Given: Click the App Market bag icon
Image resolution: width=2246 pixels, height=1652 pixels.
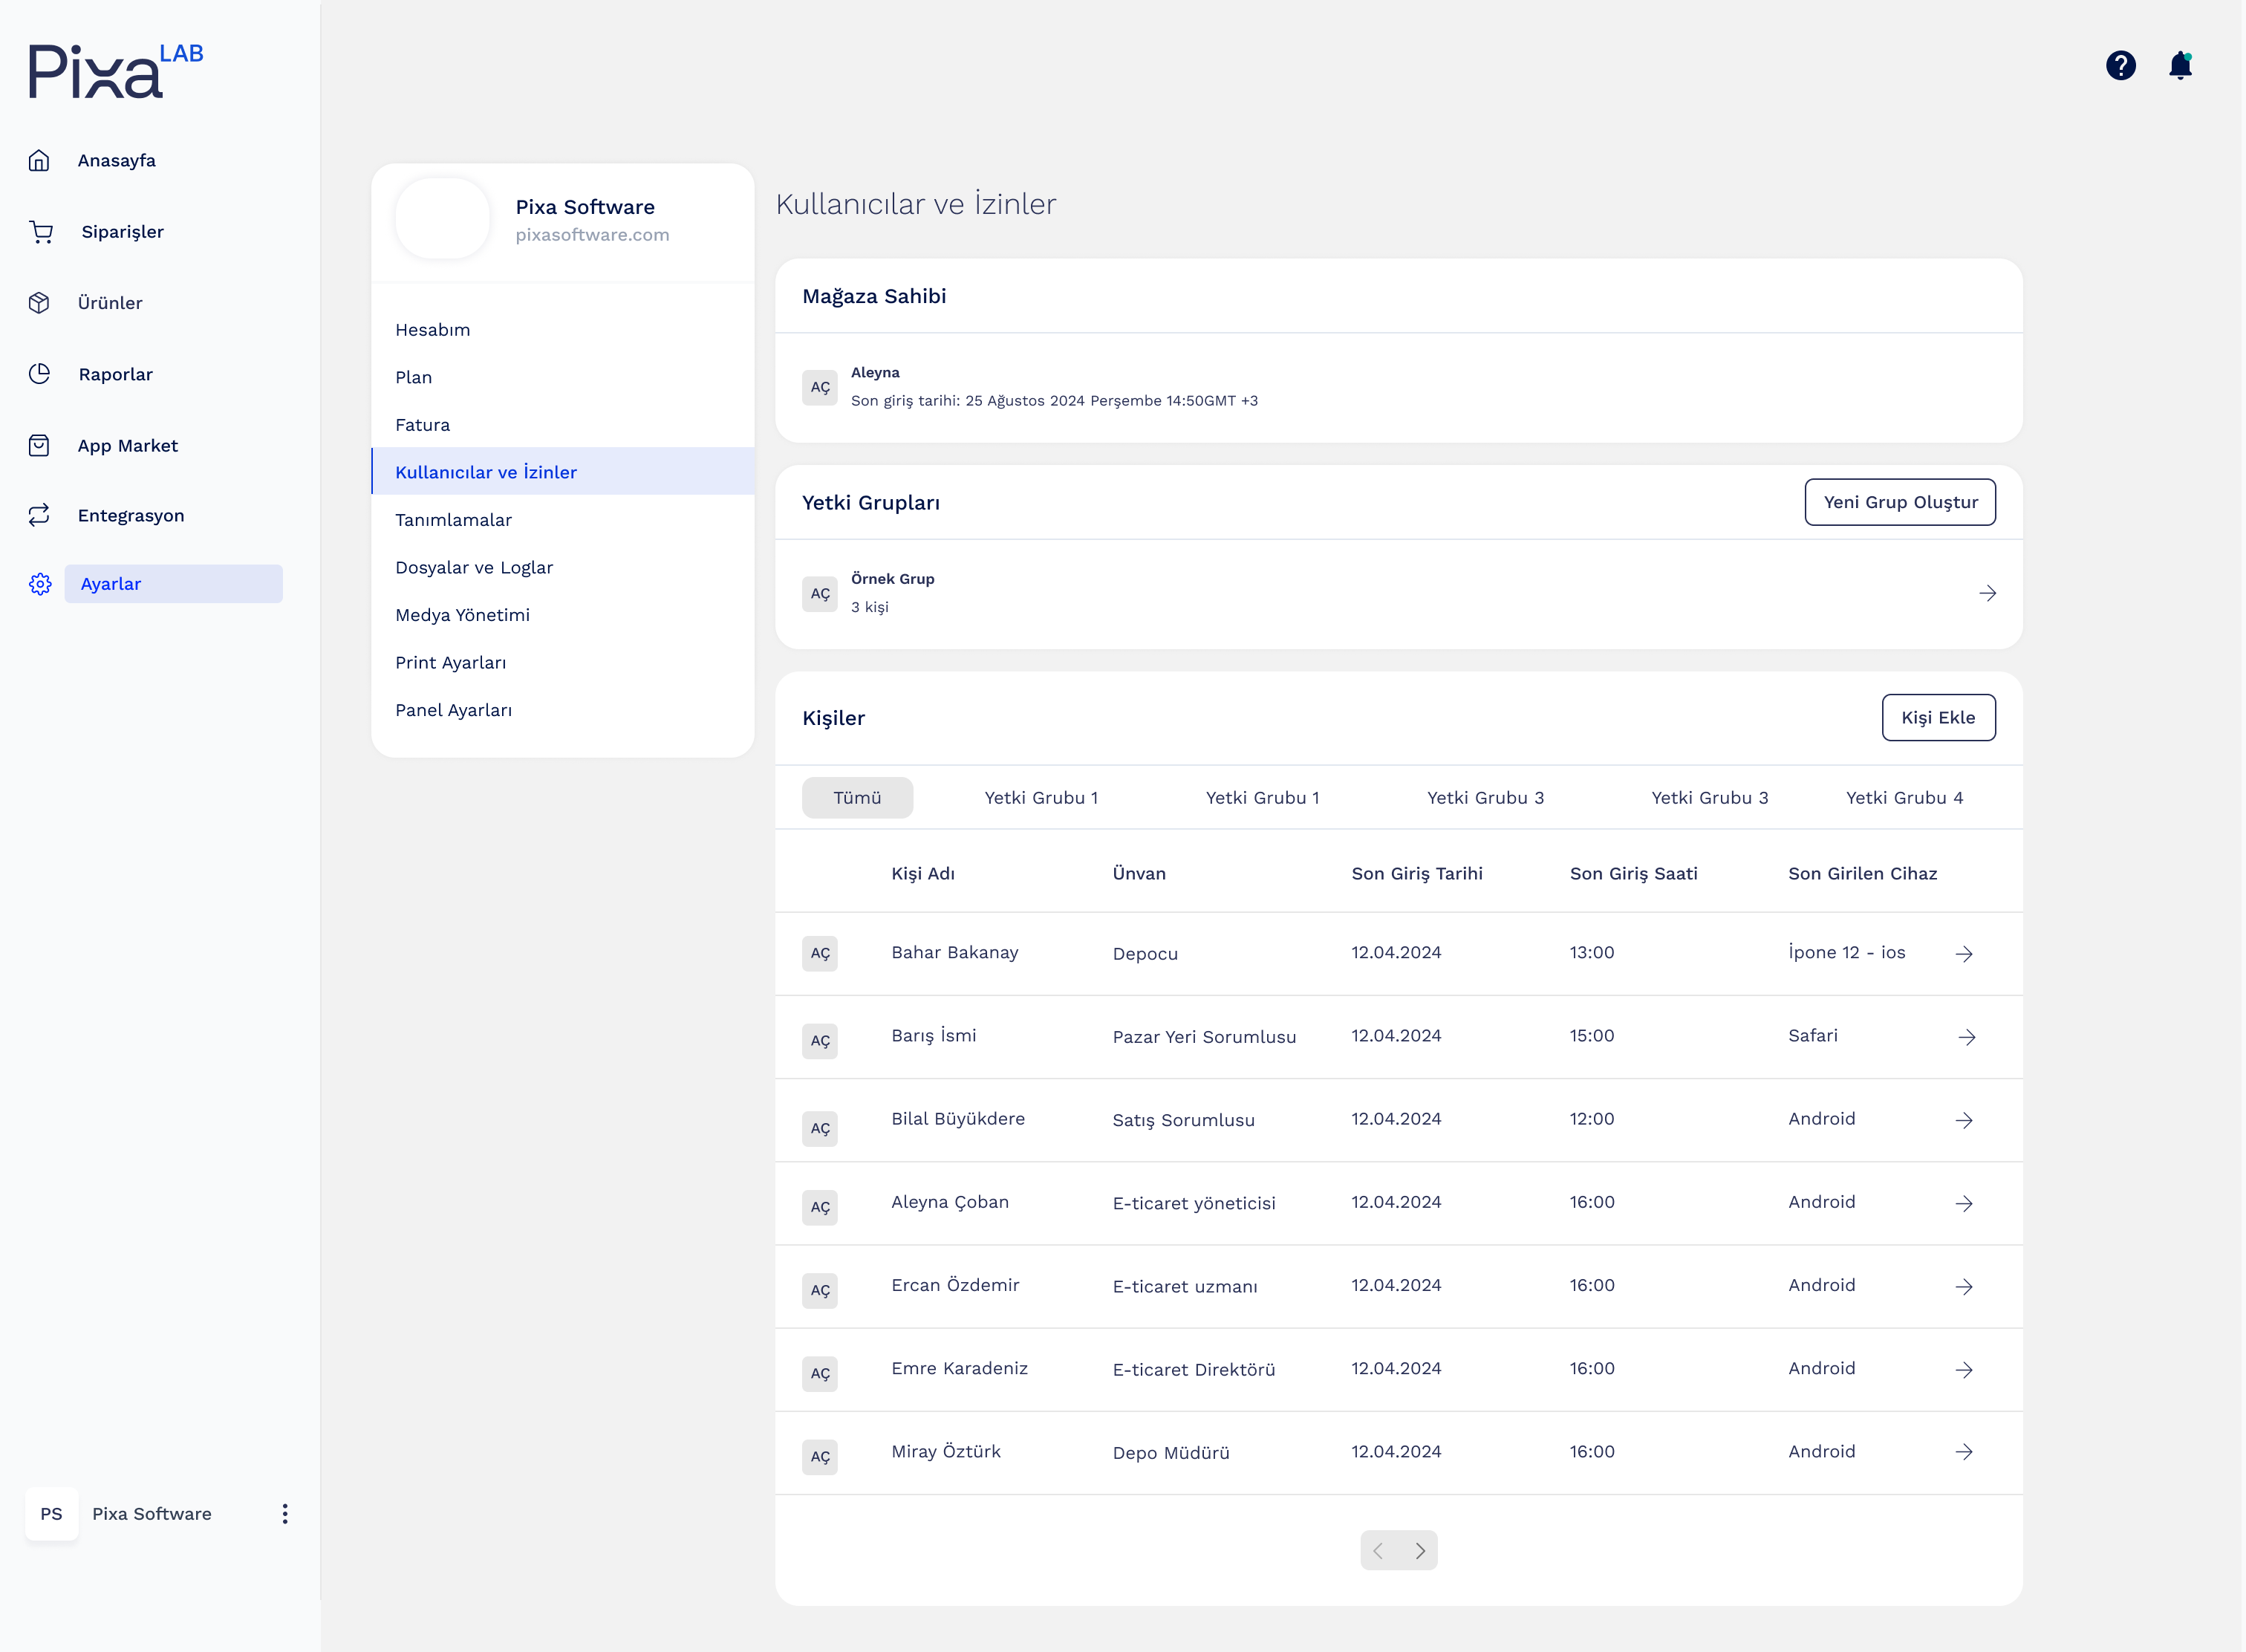Looking at the screenshot, I should pos(39,446).
